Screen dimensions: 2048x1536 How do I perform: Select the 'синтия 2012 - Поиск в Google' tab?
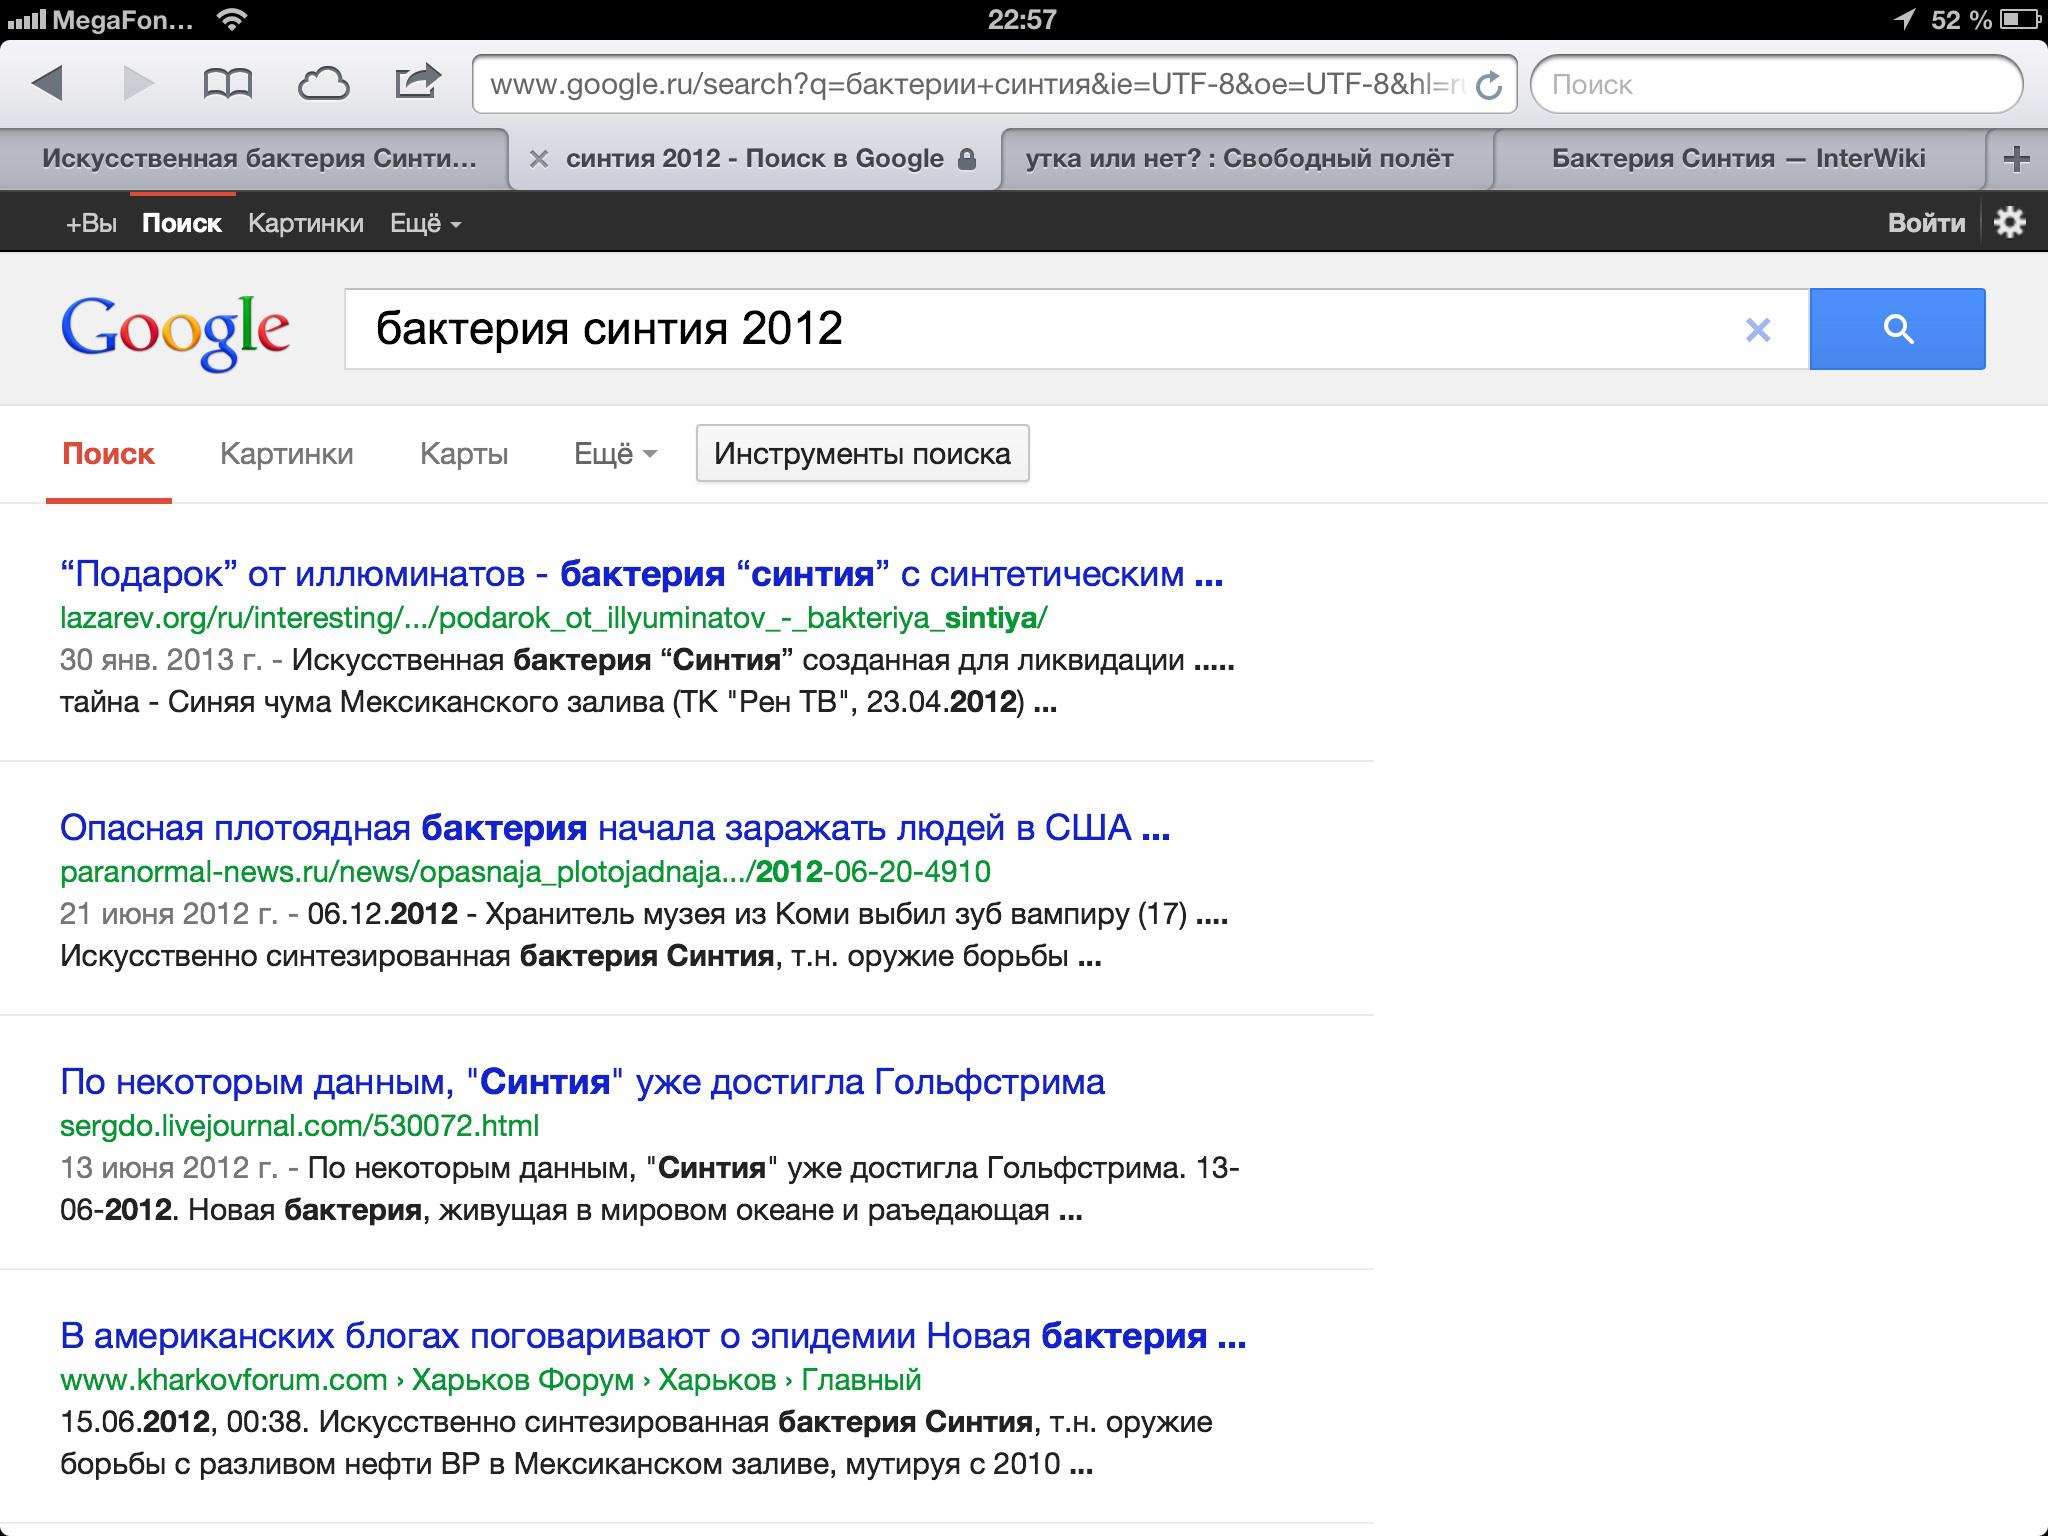pos(755,158)
